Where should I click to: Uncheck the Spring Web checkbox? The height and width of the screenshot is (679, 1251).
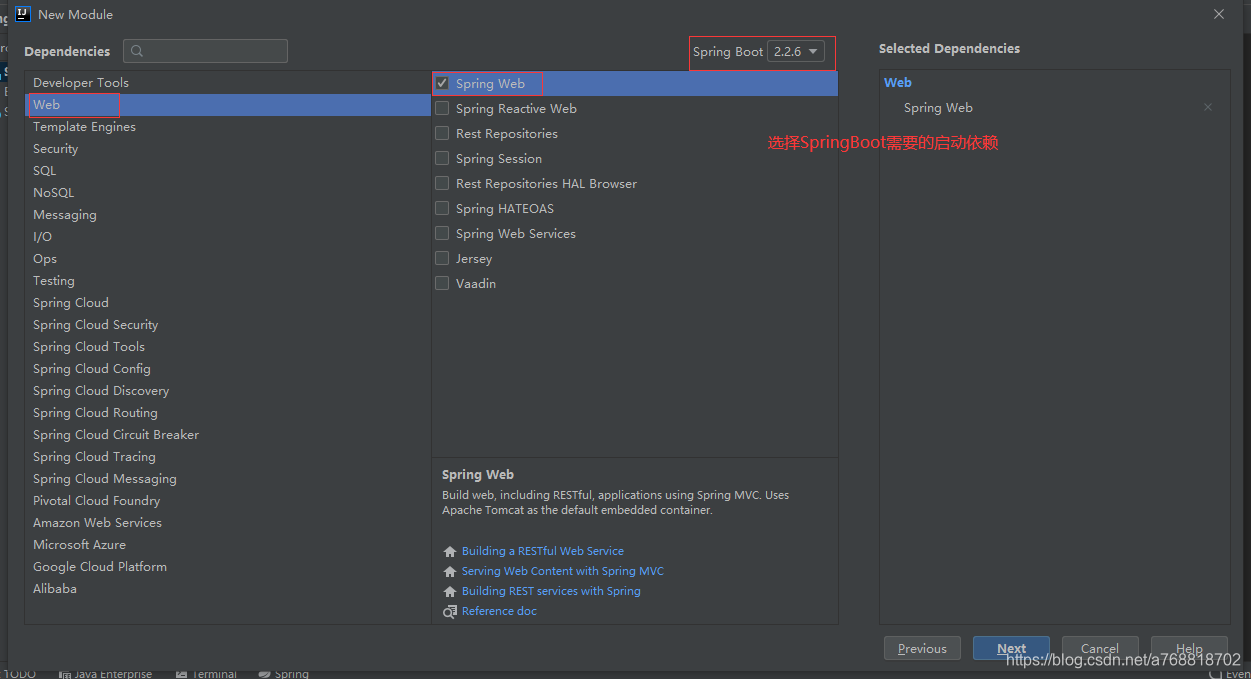click(x=442, y=84)
